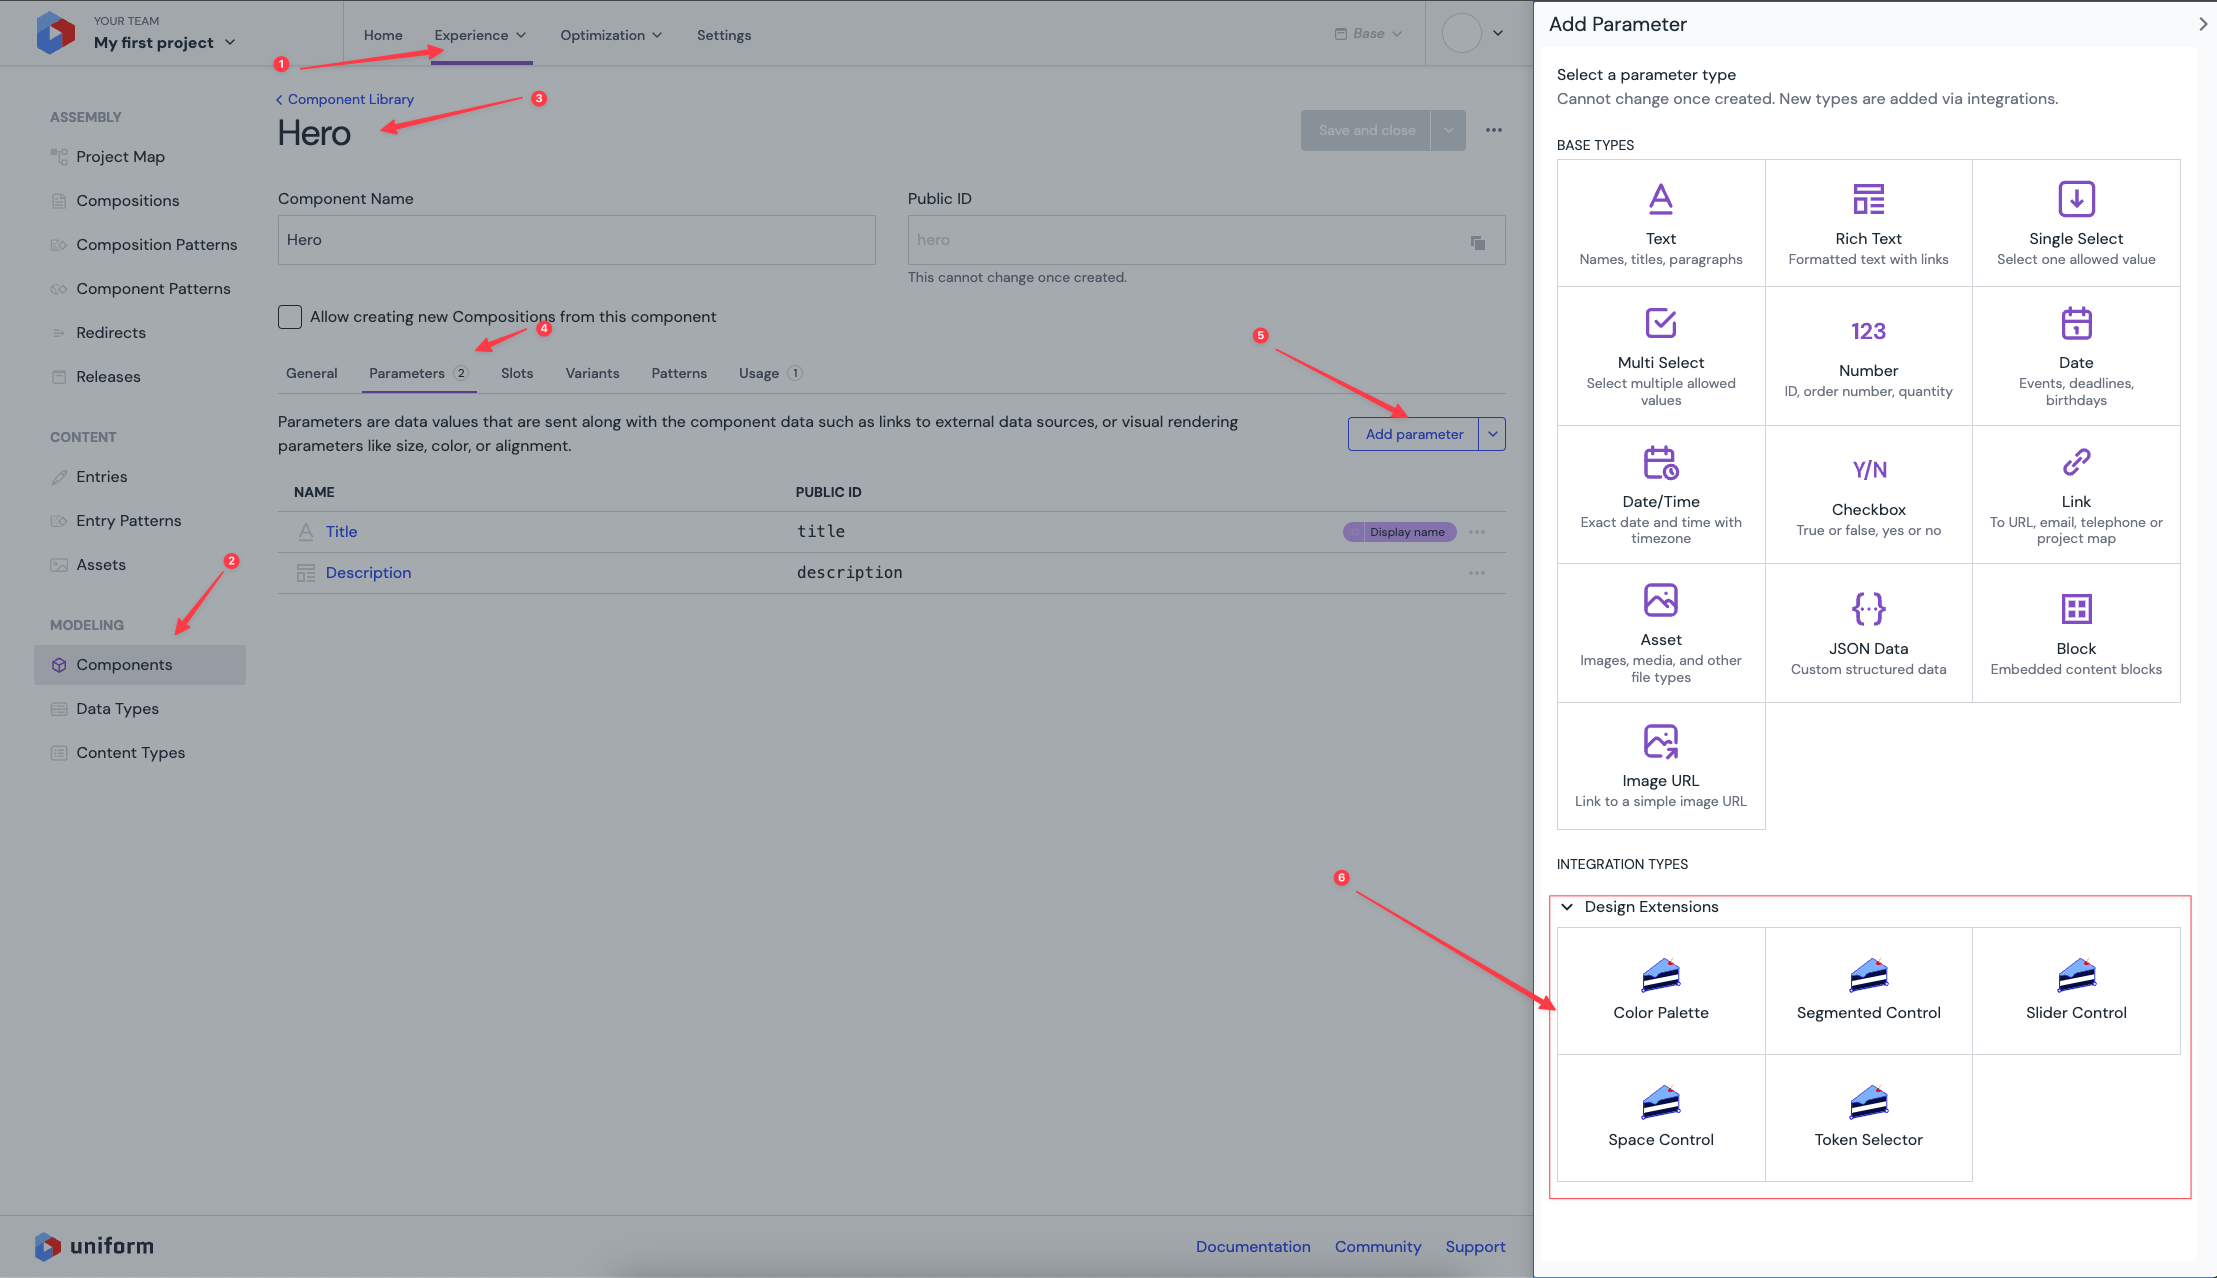This screenshot has width=2217, height=1278.
Task: Select the Multi Select parameter type
Action: coord(1660,355)
